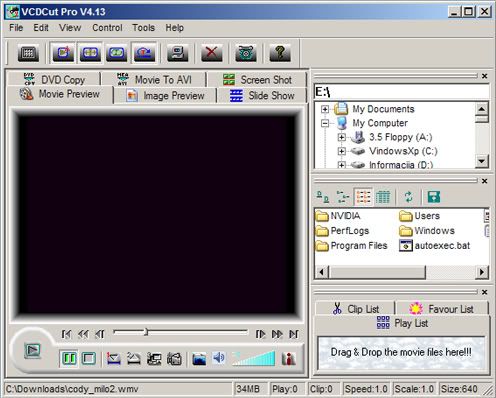Open the Tools menu
The width and height of the screenshot is (496, 398).
[x=144, y=28]
